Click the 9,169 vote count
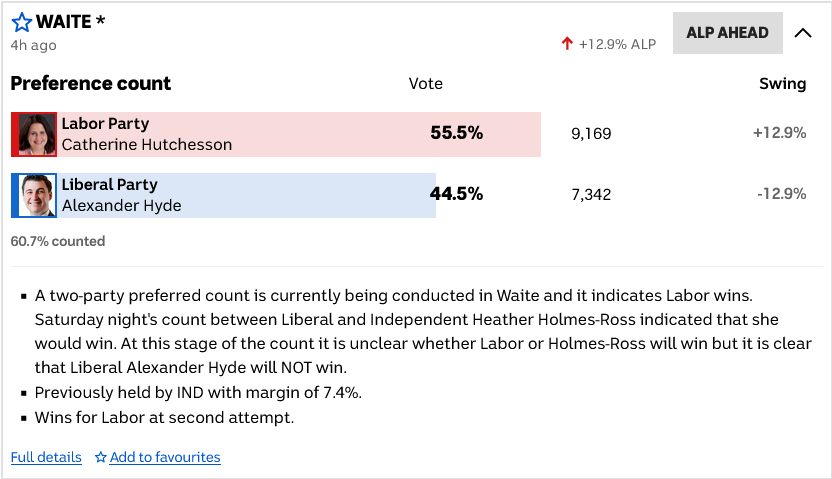Screen dimensions: 832x479 [x=590, y=134]
